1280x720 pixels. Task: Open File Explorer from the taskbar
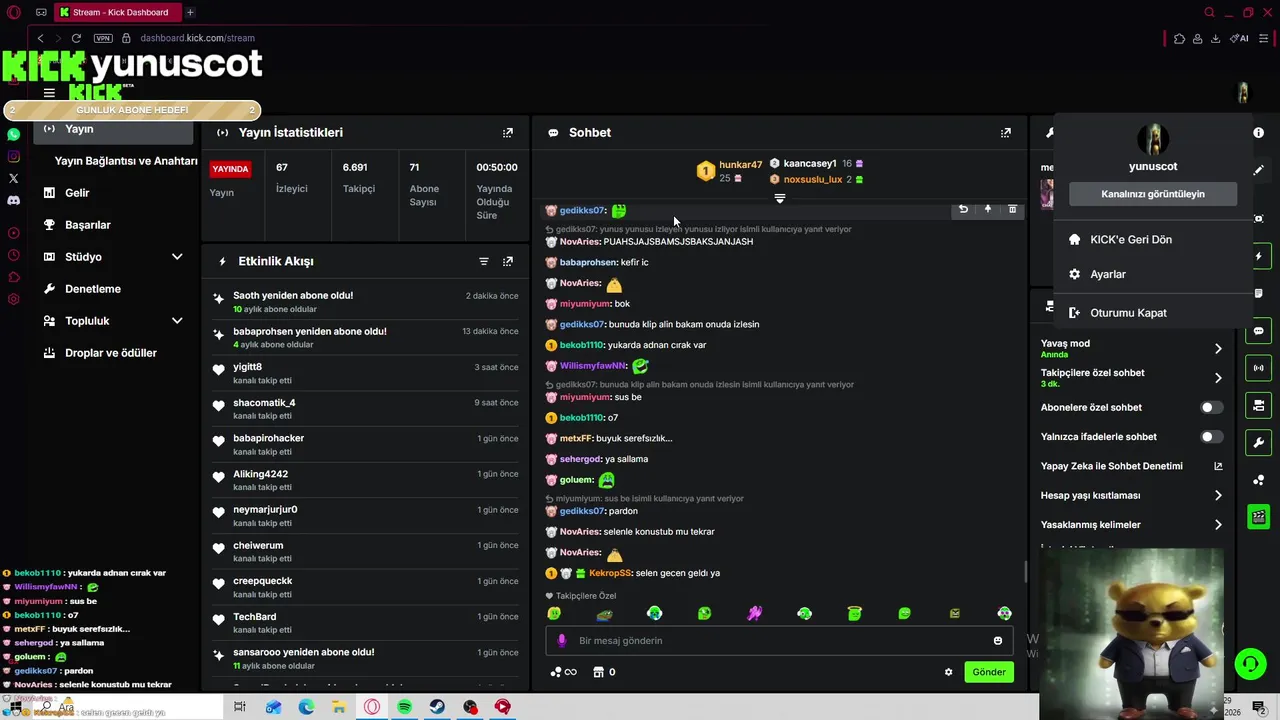click(x=339, y=707)
